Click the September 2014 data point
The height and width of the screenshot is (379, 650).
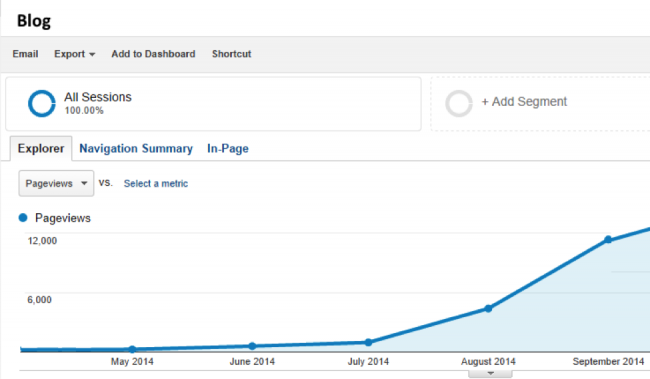(608, 239)
